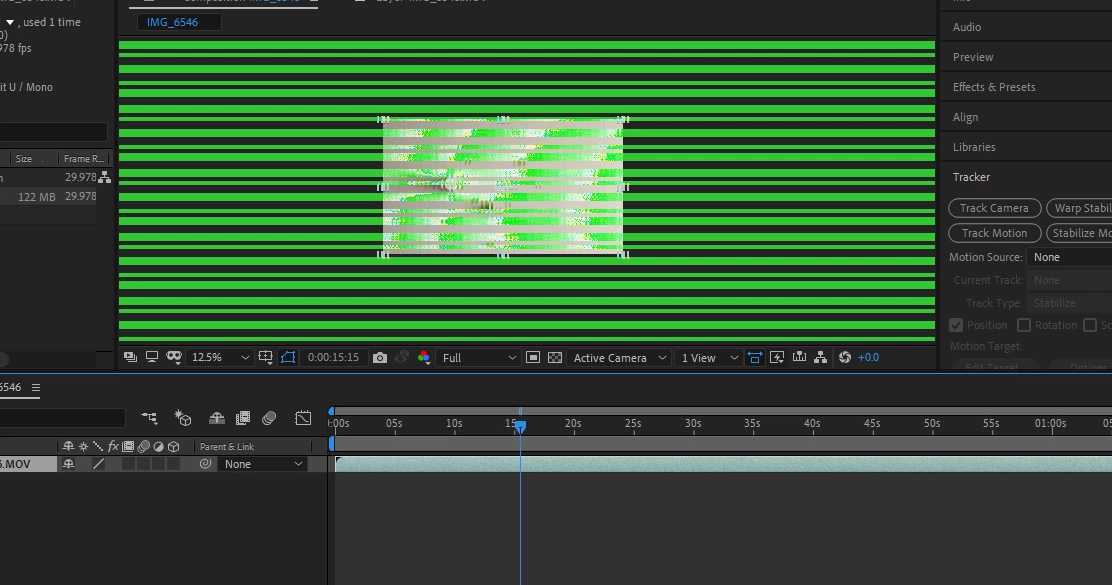Toggle the Position checkbox in Tracker
The height and width of the screenshot is (585, 1112).
coord(956,325)
